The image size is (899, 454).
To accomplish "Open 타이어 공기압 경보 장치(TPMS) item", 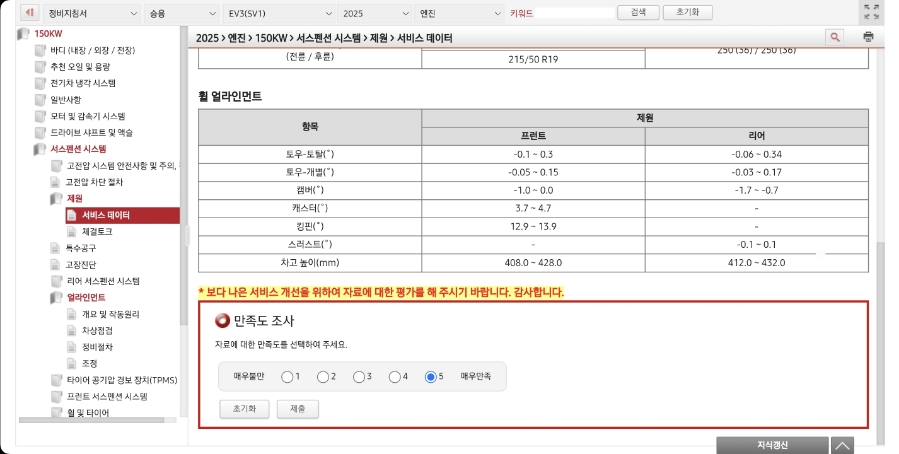I will [122, 380].
